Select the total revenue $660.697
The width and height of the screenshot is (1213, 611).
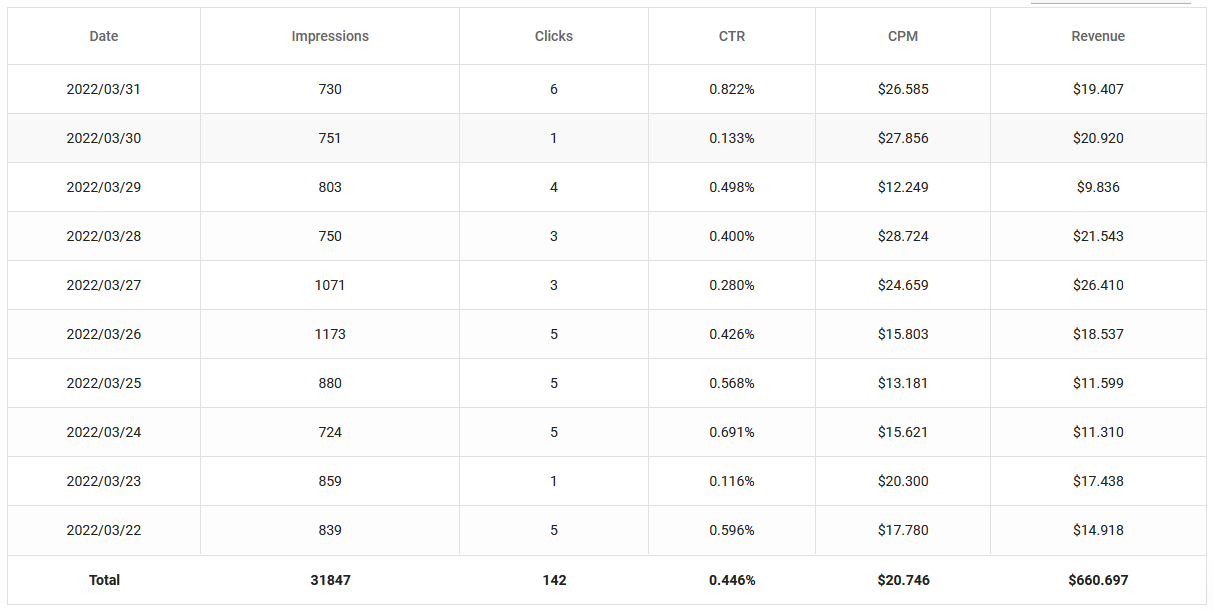click(x=1098, y=580)
